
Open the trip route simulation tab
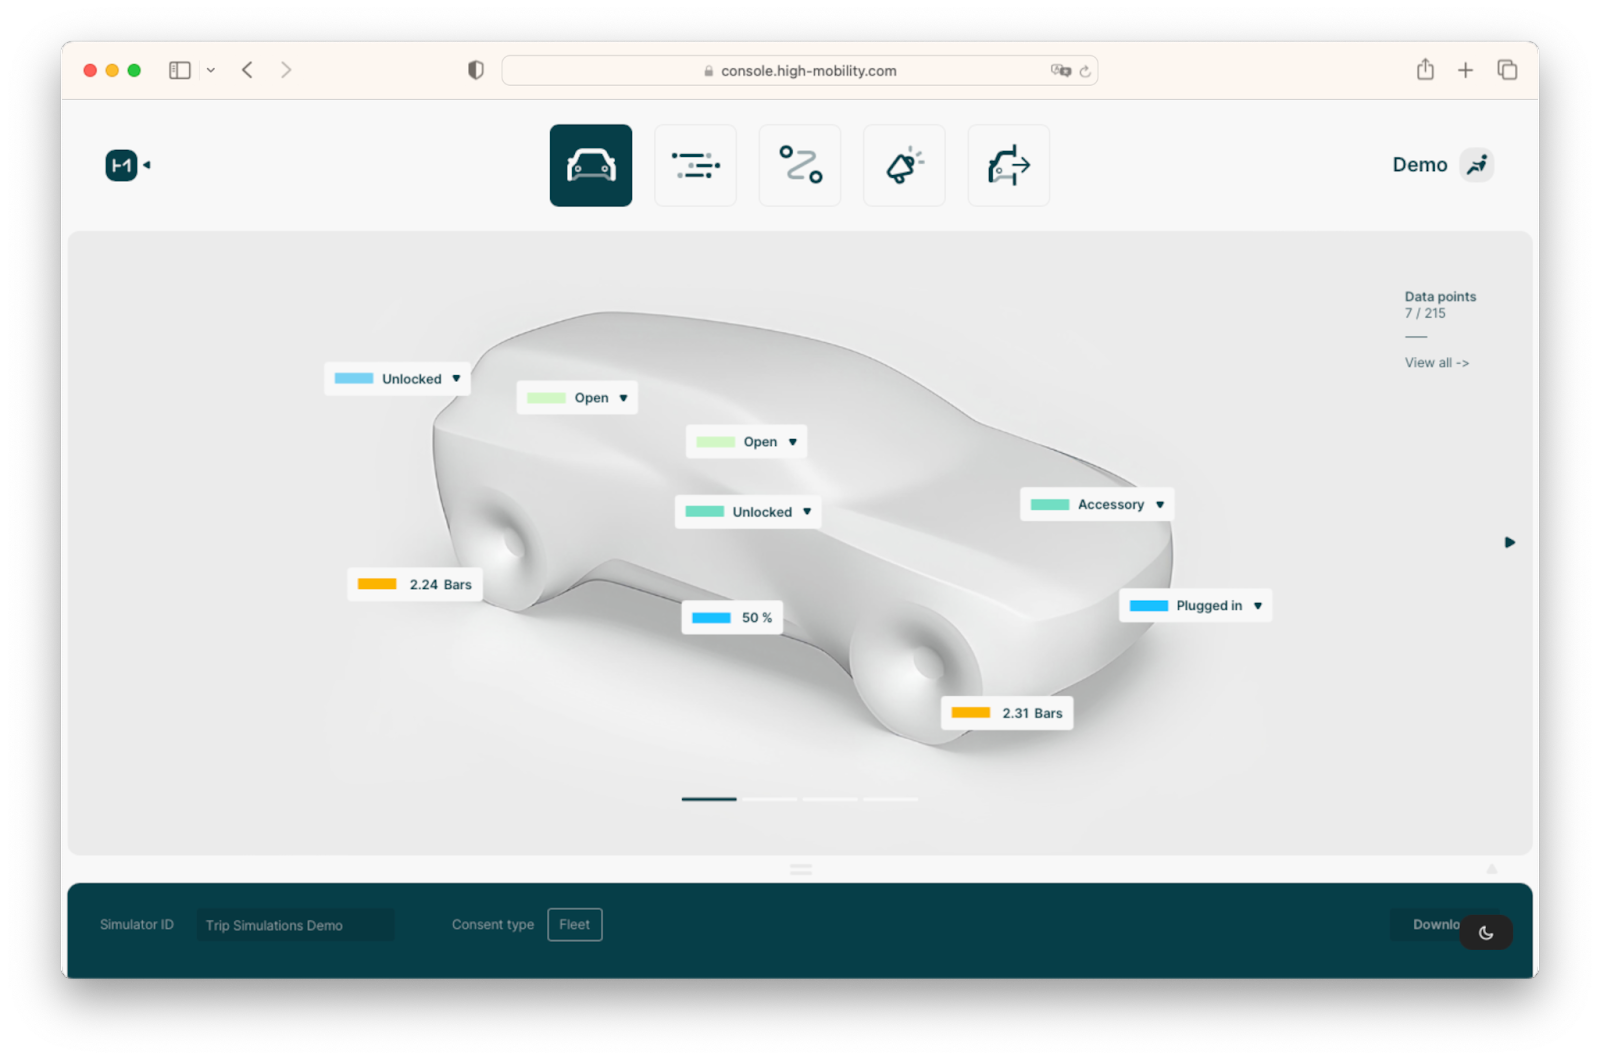click(800, 165)
